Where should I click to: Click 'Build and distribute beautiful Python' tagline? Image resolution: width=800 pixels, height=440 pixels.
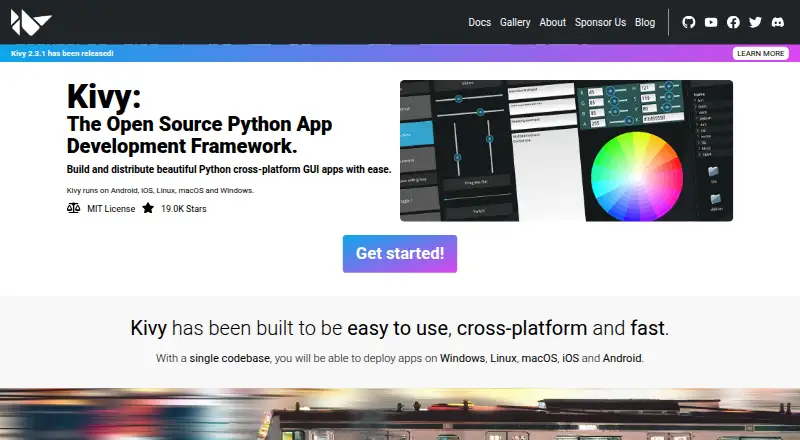[x=229, y=169]
